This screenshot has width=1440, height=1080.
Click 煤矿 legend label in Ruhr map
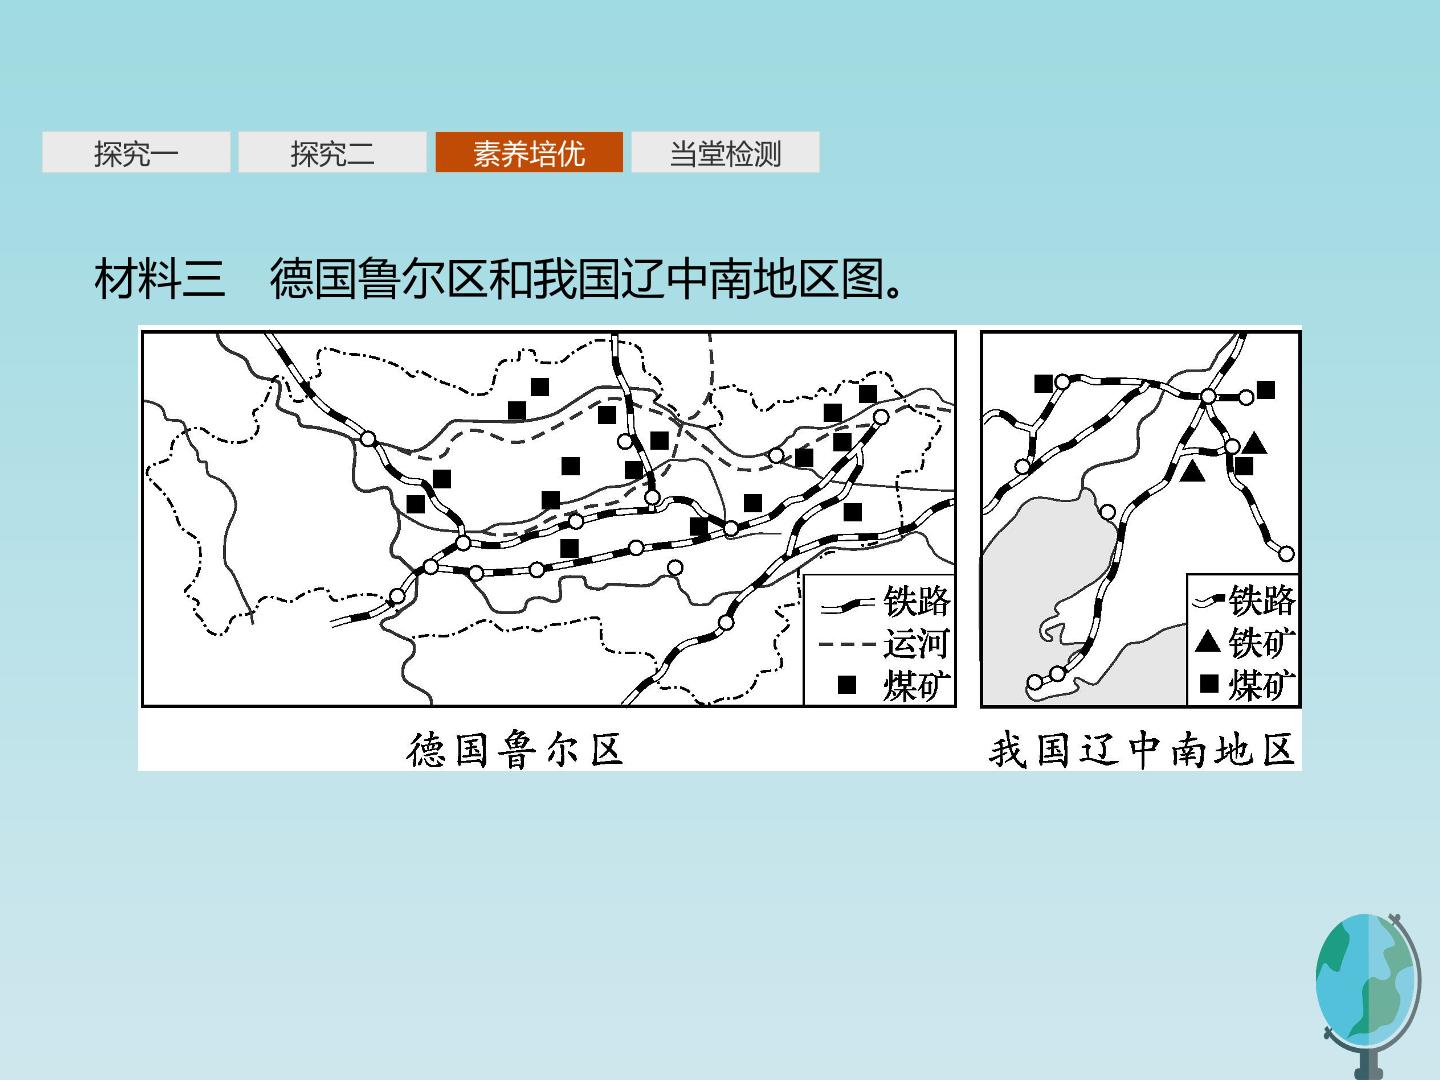coord(916,685)
